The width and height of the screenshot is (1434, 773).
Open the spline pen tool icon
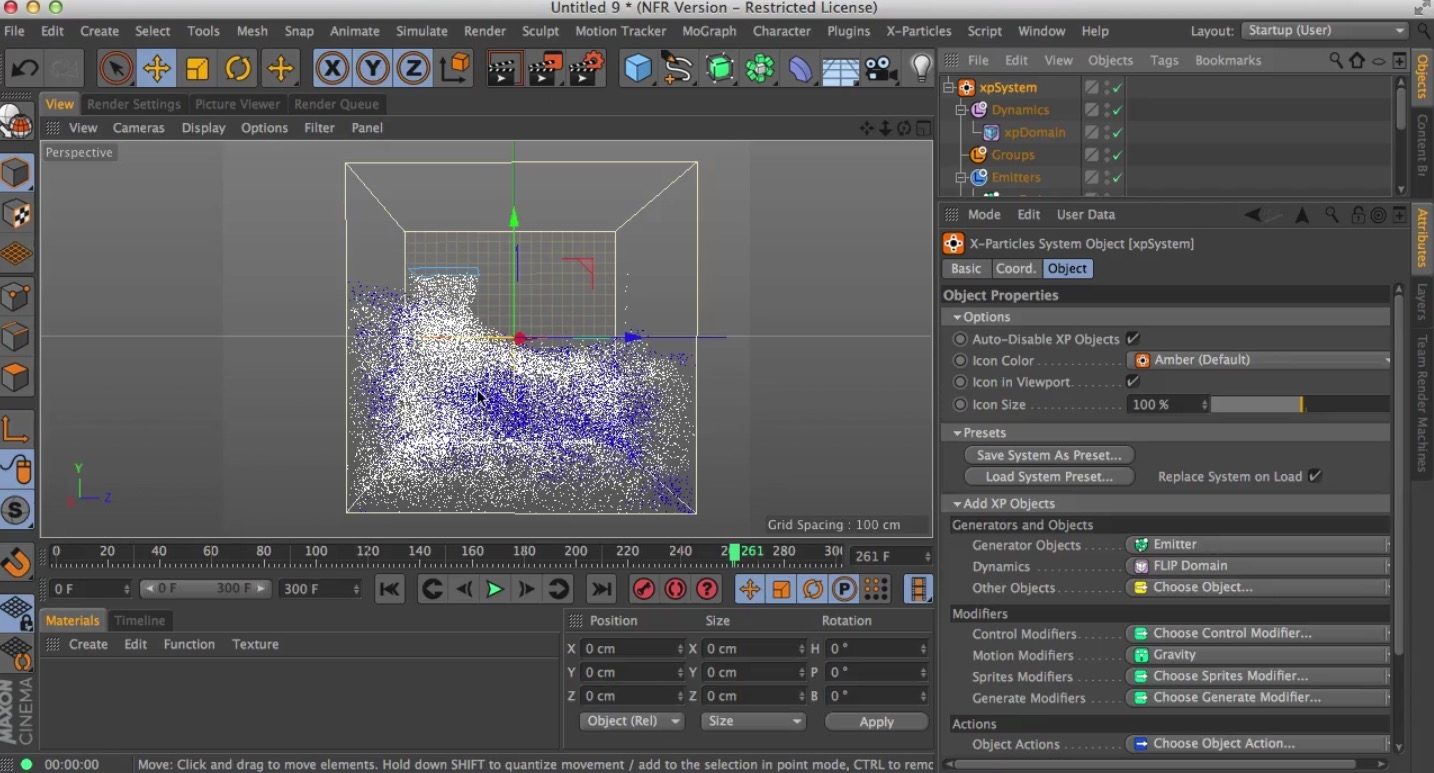point(678,68)
